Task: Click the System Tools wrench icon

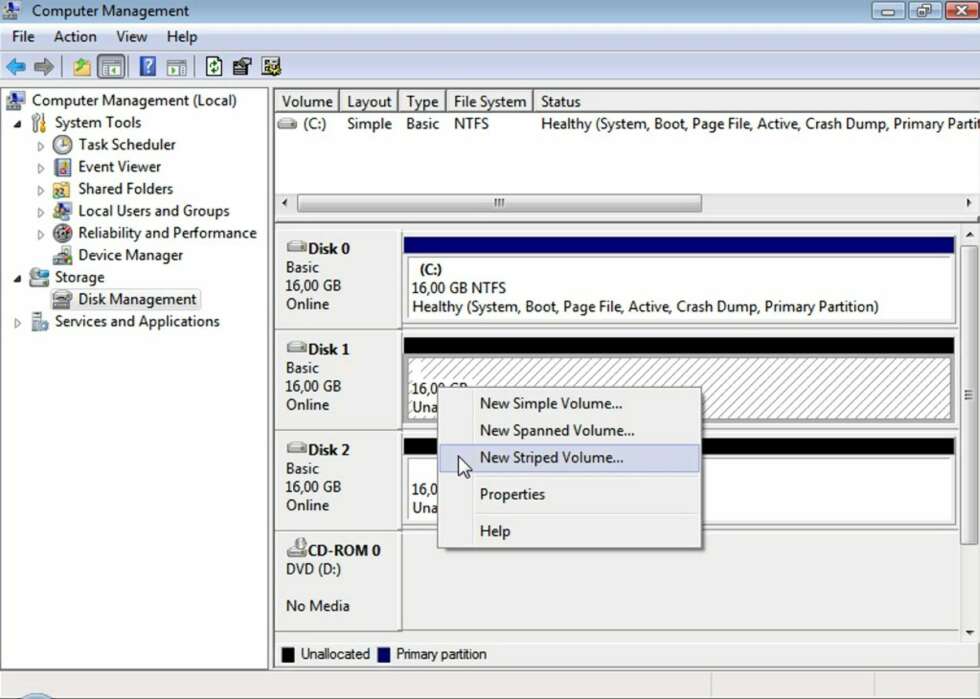Action: [39, 123]
